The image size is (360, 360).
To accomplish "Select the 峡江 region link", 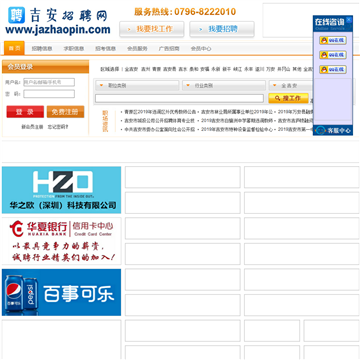I will click(237, 69).
